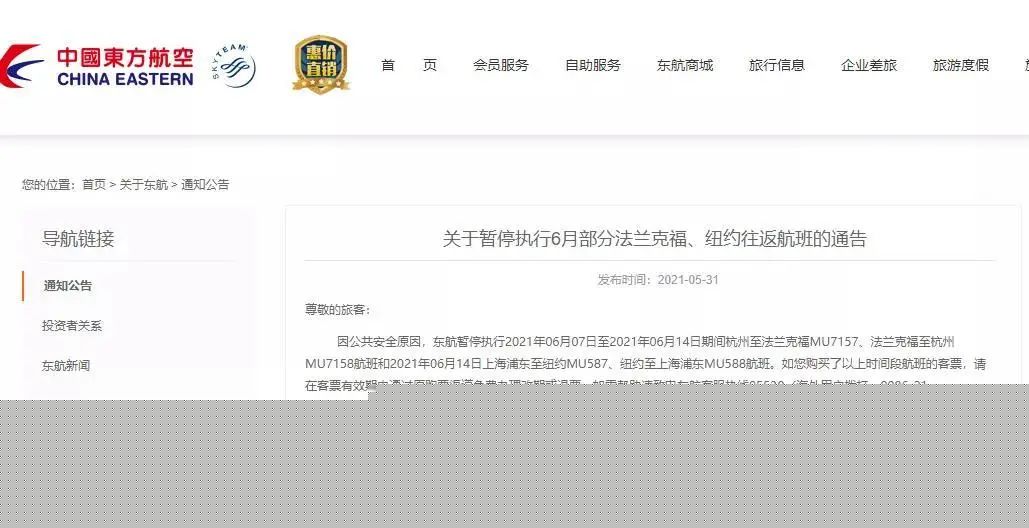This screenshot has width=1029, height=528.
Task: Click the SkyTeam alliance logo
Action: [x=233, y=66]
